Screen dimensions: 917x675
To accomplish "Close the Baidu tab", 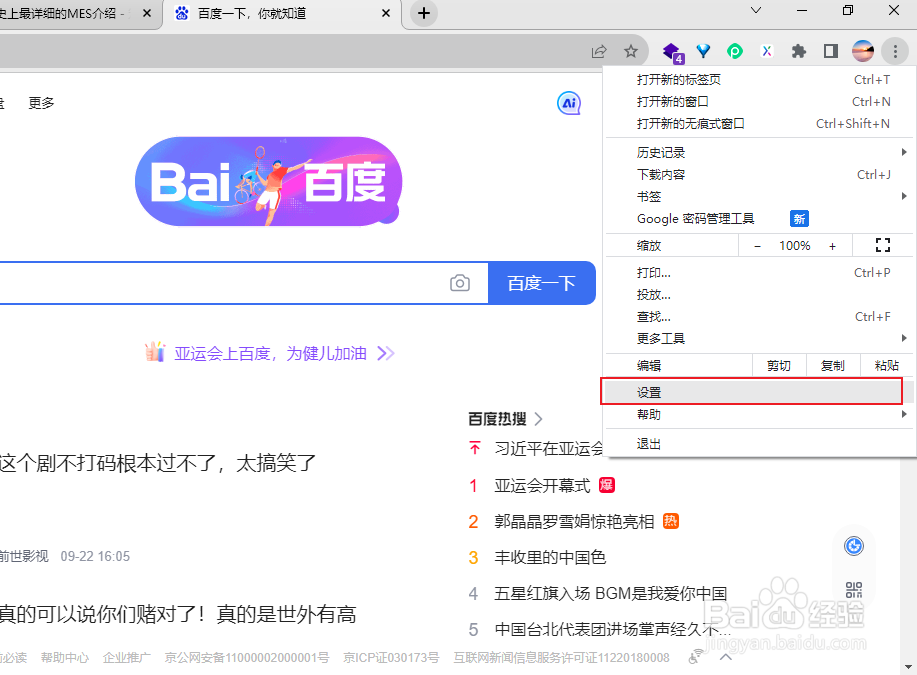I will (x=386, y=13).
